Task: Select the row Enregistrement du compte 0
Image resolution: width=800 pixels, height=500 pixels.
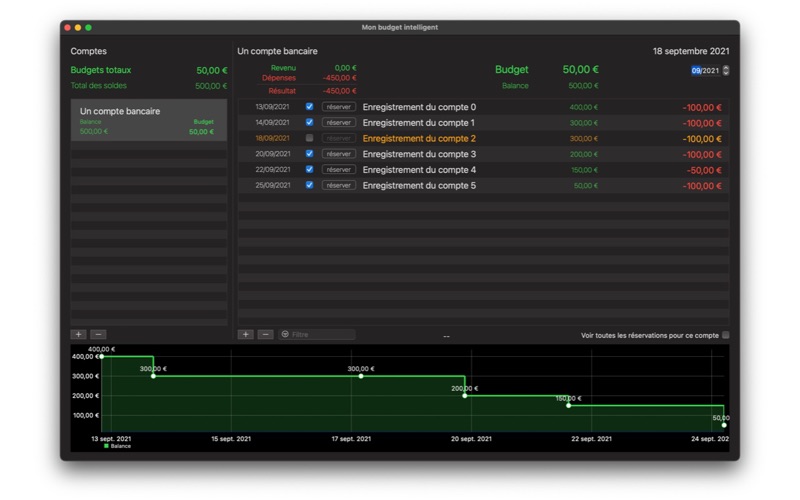Action: 483,107
